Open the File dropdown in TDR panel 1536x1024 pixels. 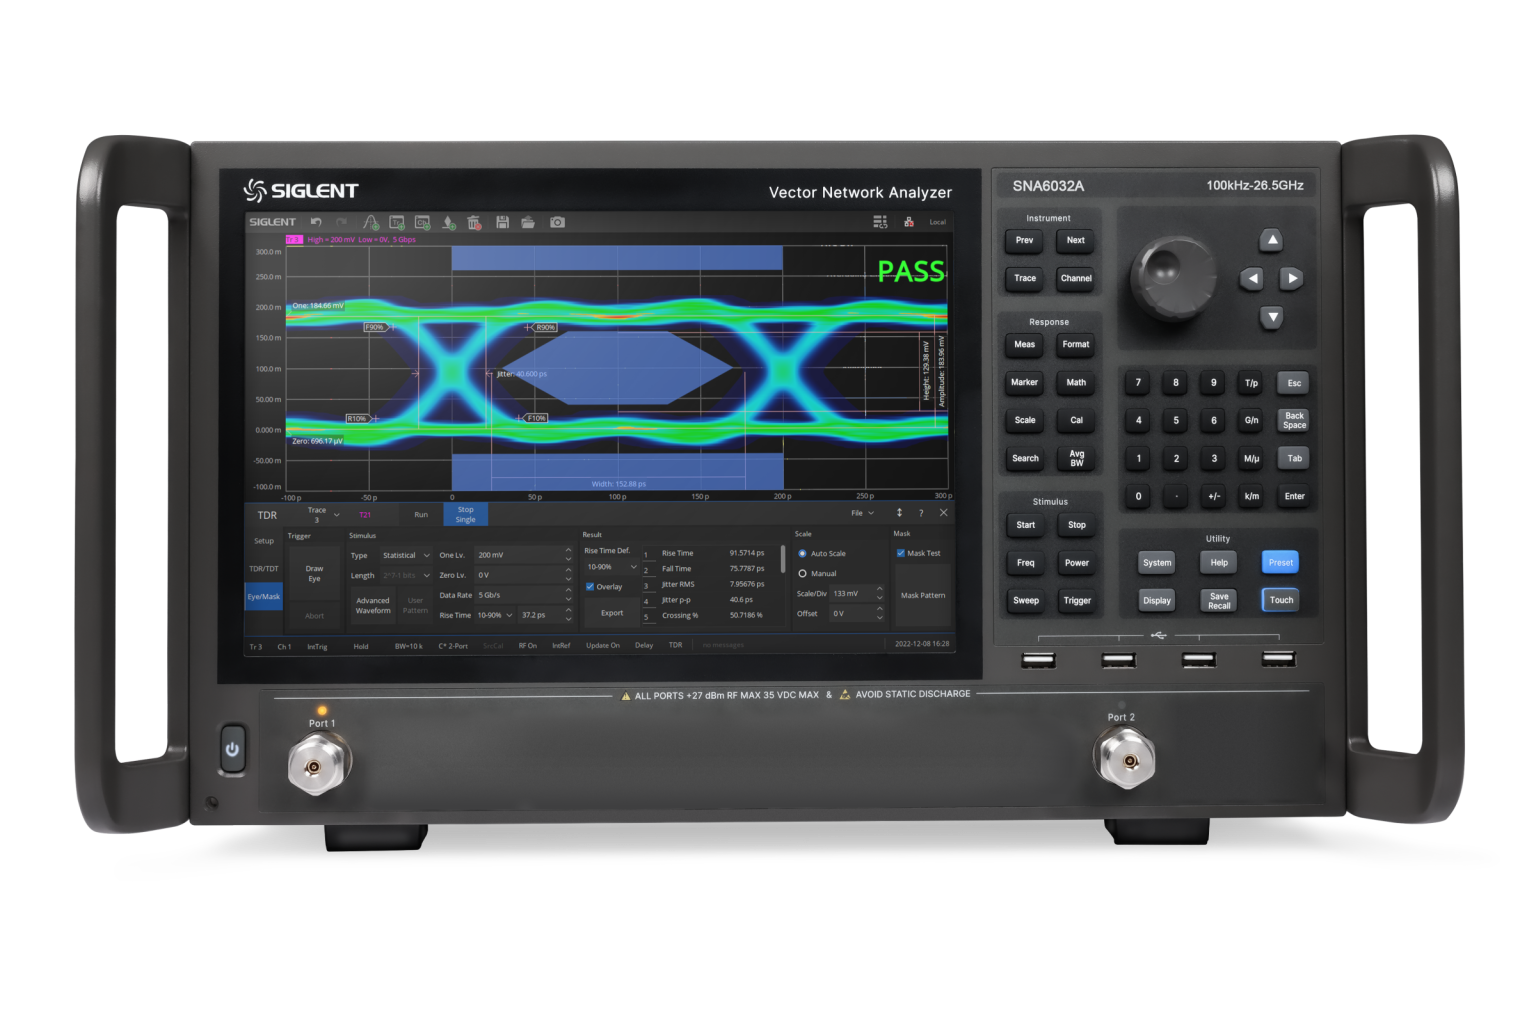[861, 513]
